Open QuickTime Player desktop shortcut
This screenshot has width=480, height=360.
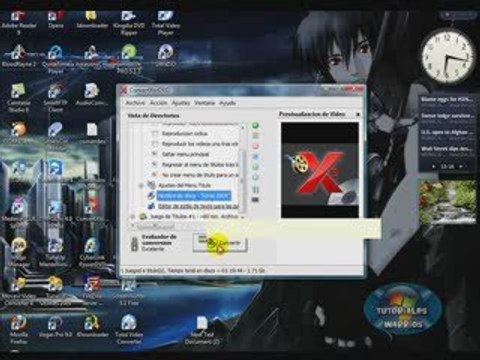point(55,60)
